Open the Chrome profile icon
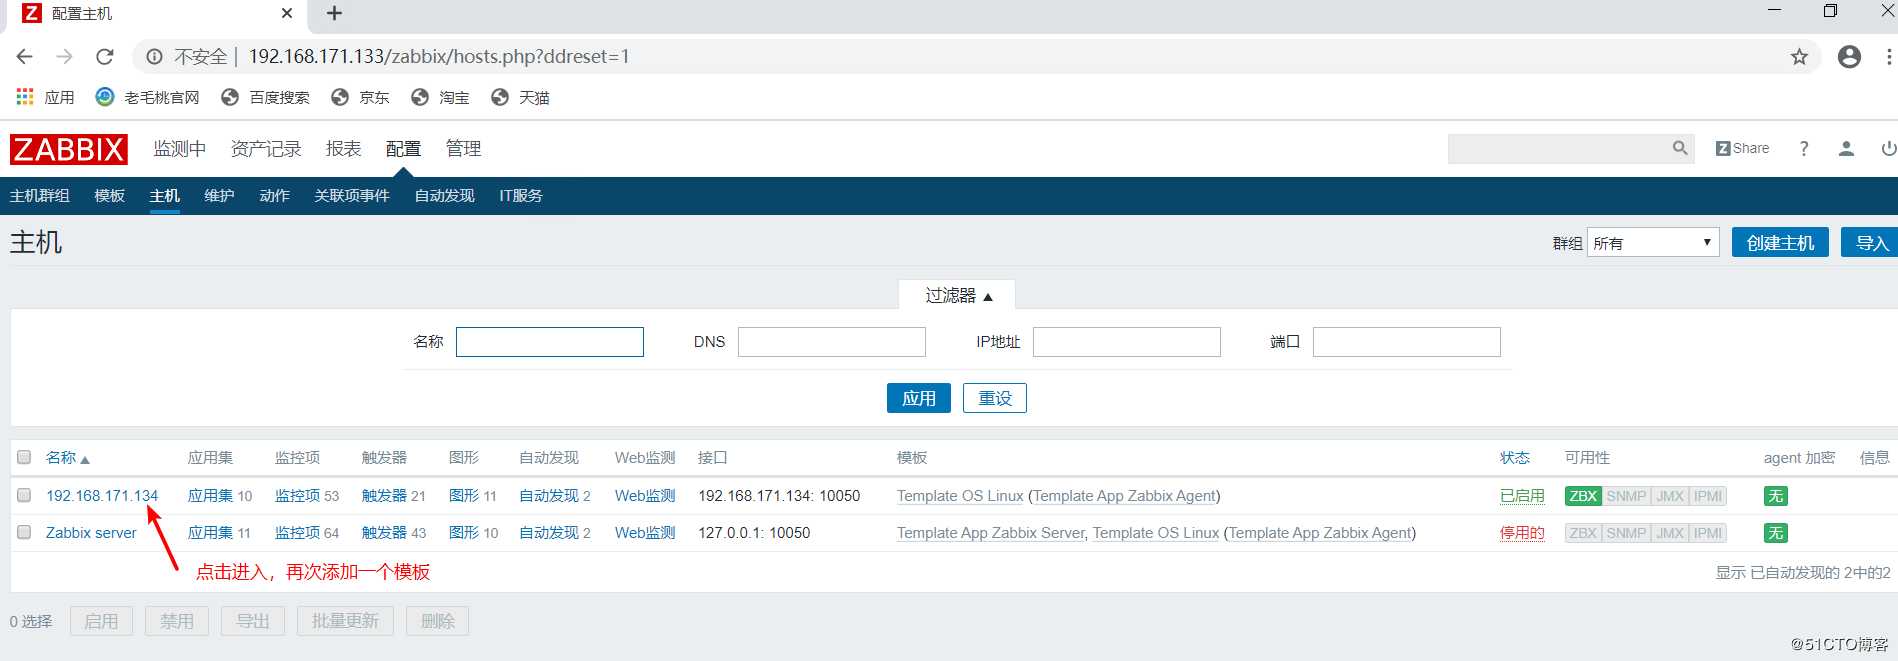Image resolution: width=1898 pixels, height=661 pixels. tap(1849, 57)
